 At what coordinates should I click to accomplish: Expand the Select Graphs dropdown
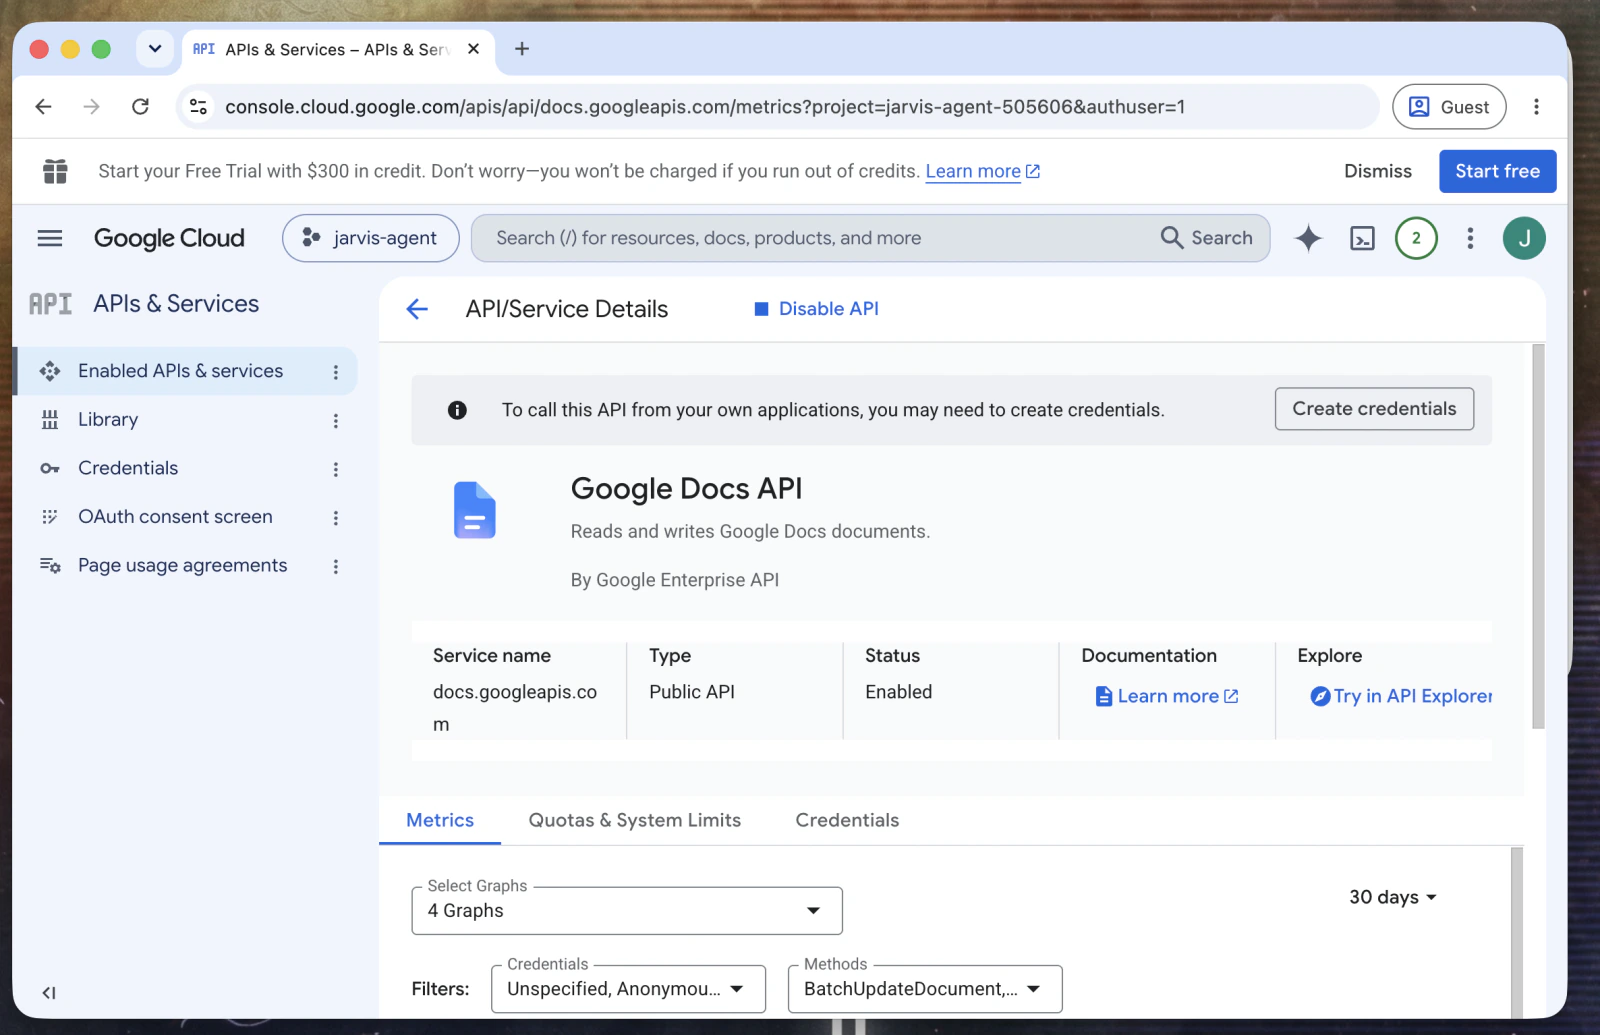point(627,911)
